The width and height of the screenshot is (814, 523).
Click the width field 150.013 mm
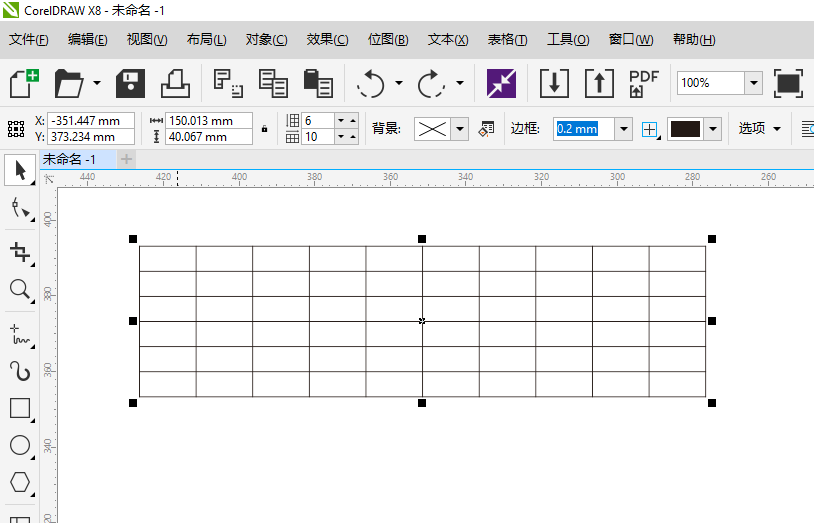click(209, 120)
